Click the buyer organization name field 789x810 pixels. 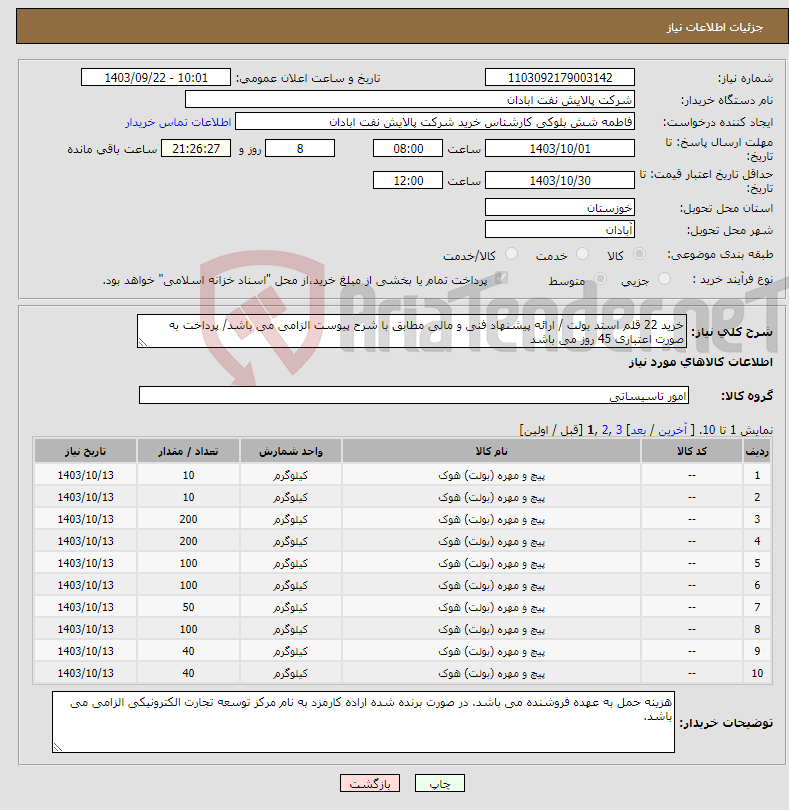coord(410,99)
